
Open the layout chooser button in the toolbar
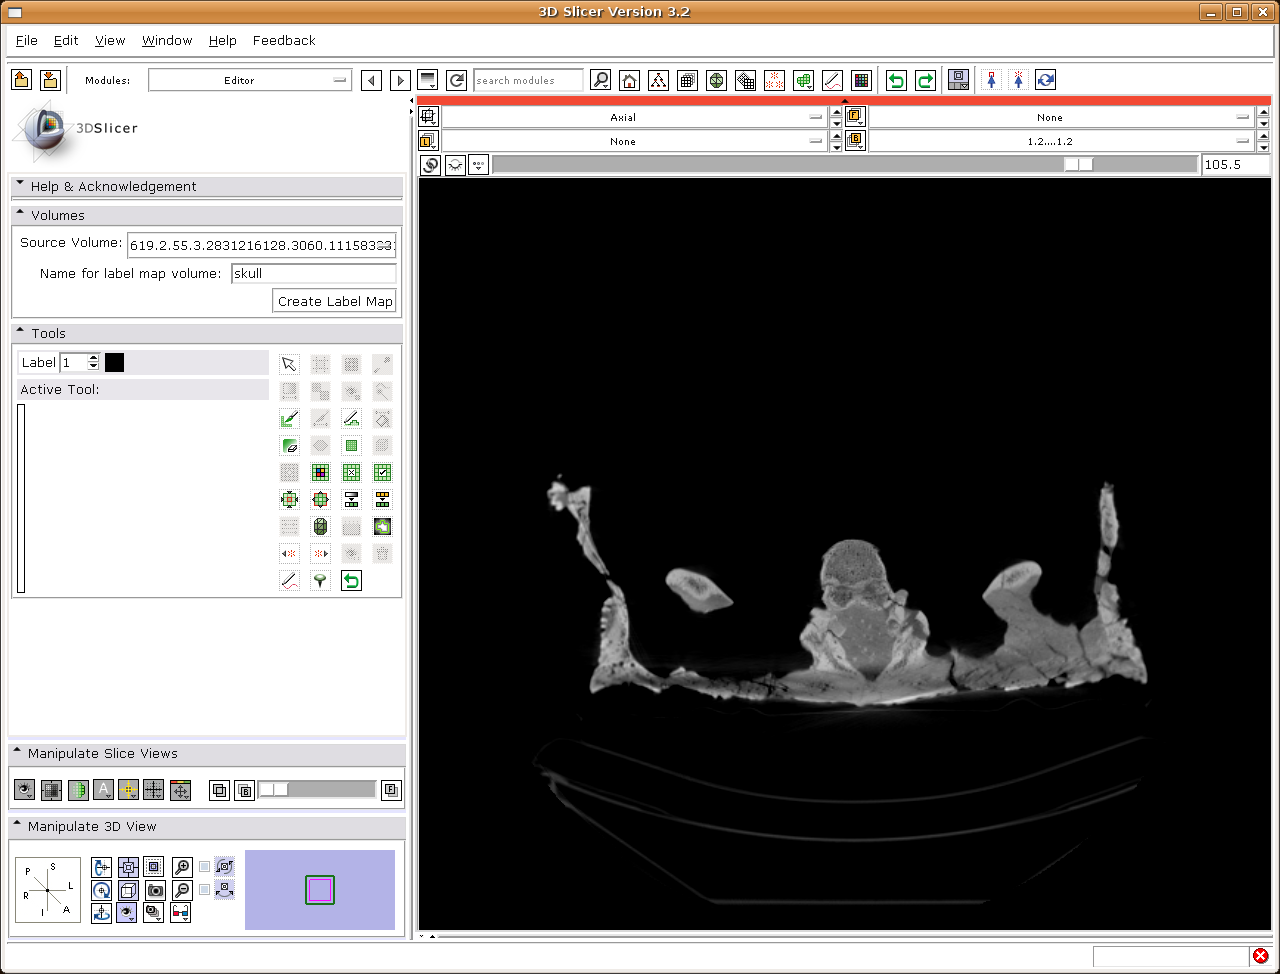tap(958, 80)
